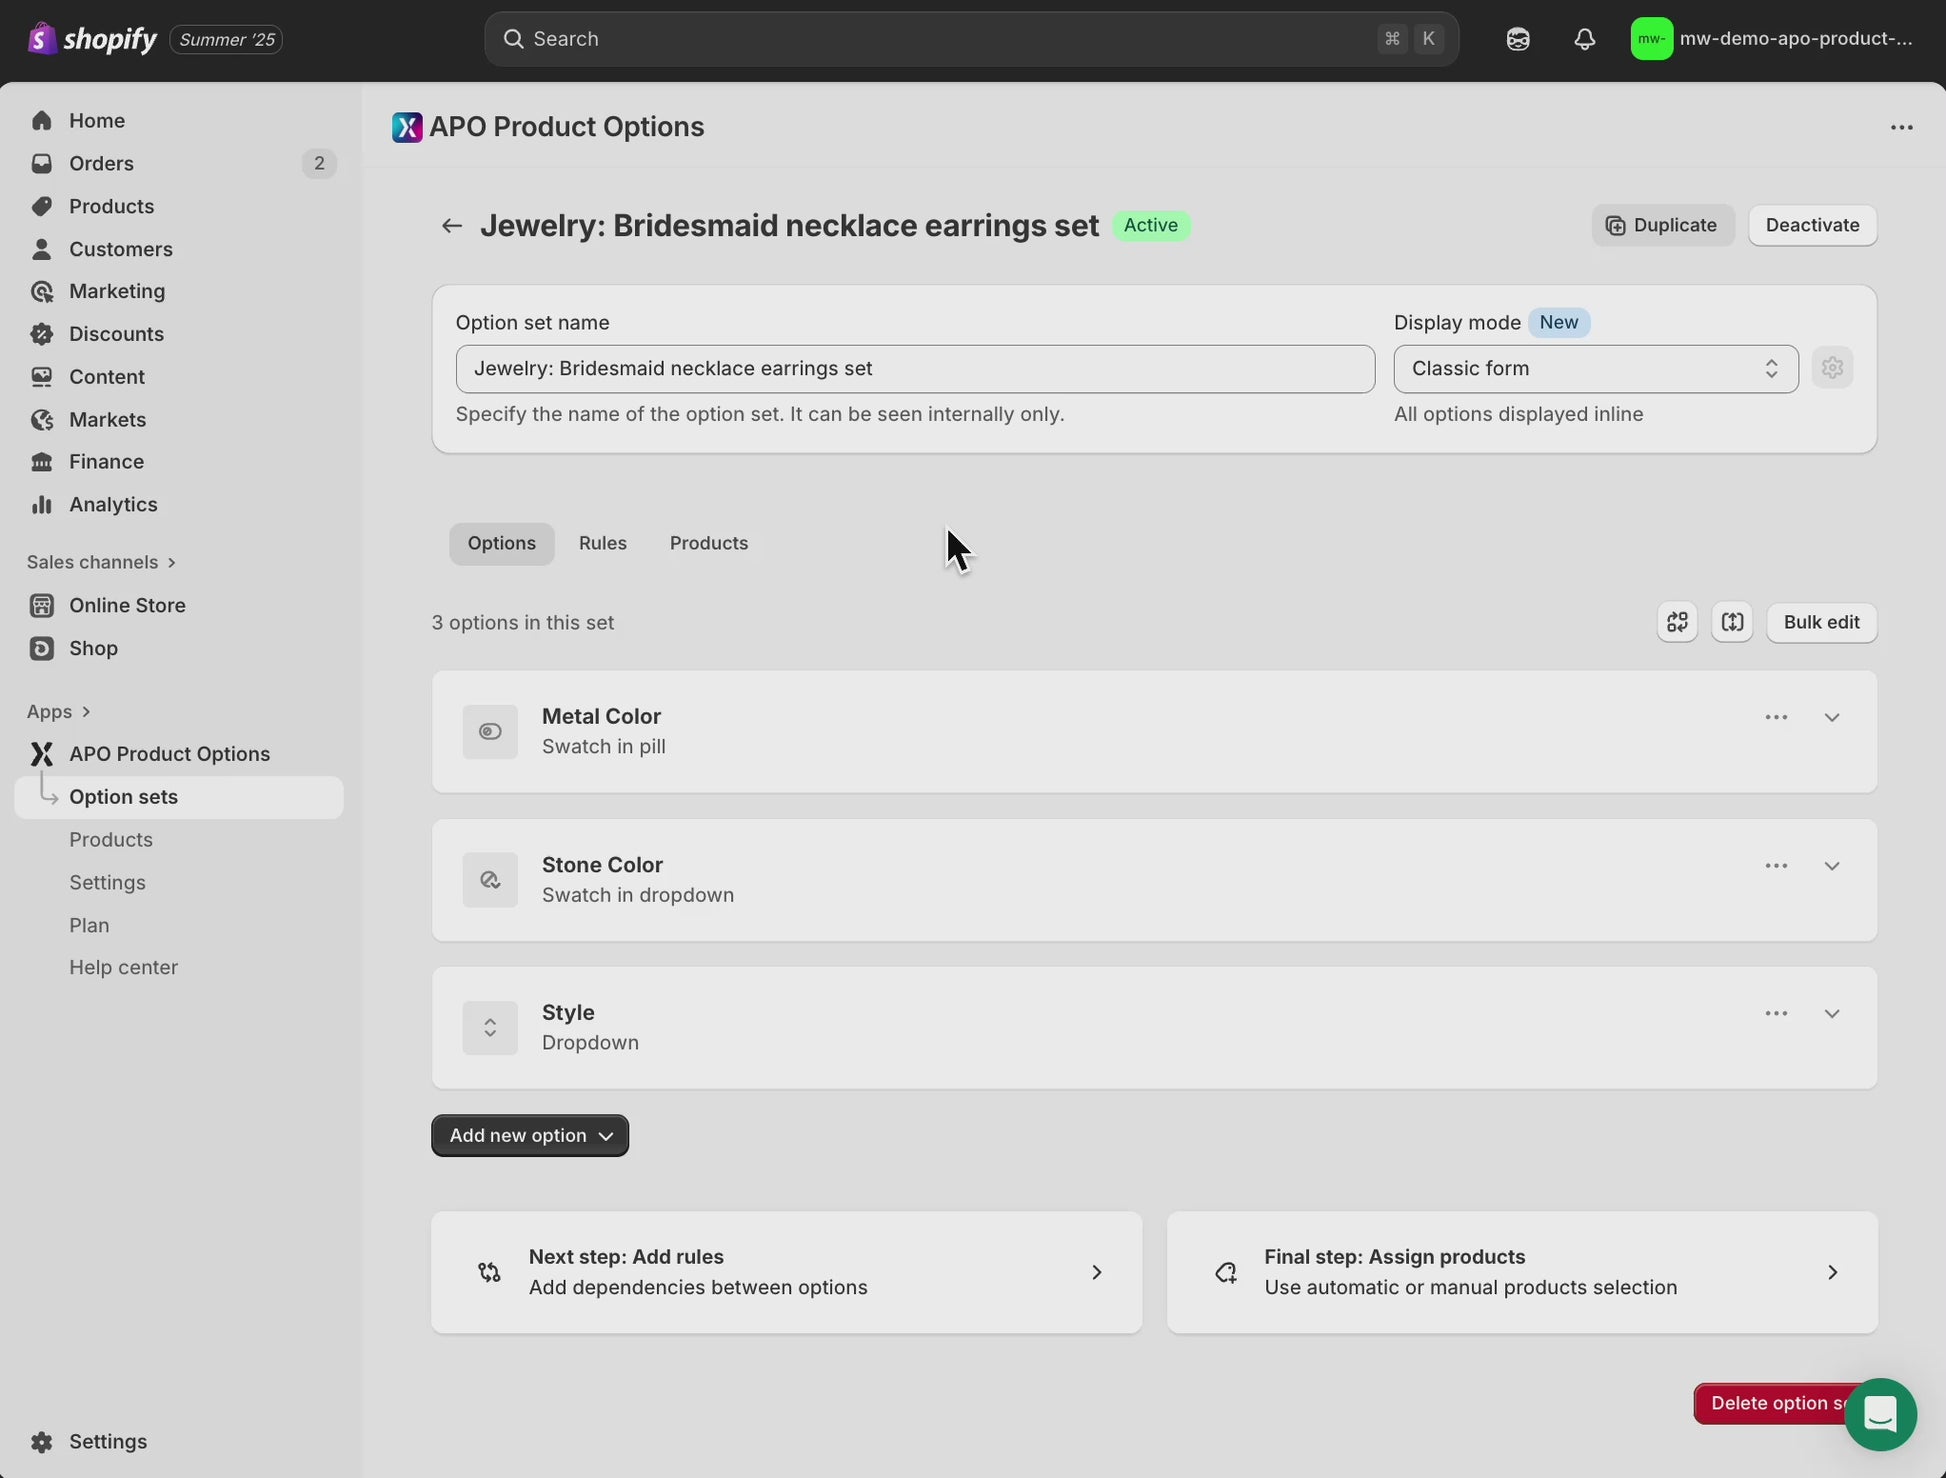
Task: Click the Duplicate button
Action: tap(1662, 225)
